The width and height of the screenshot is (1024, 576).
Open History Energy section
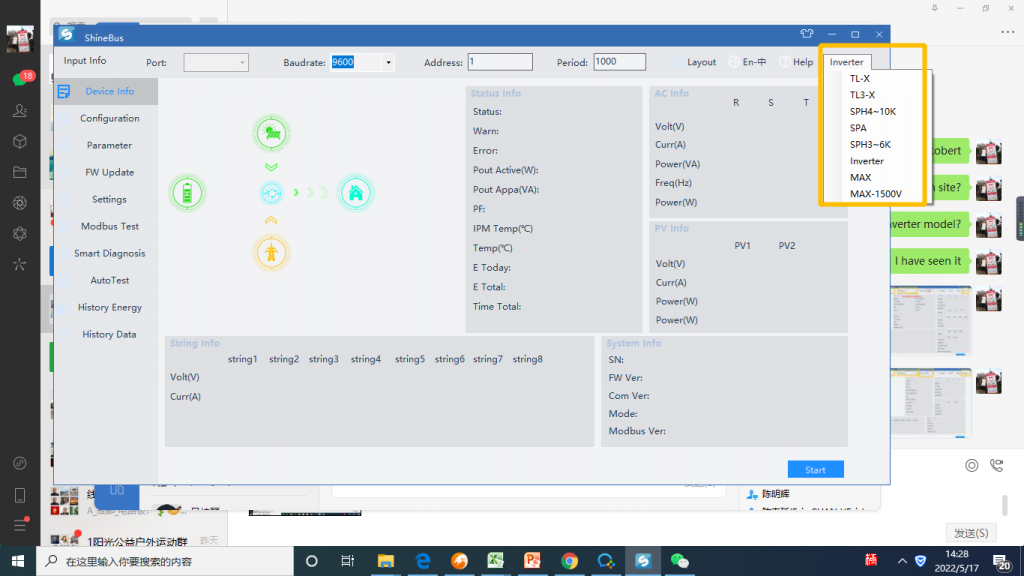coord(109,307)
